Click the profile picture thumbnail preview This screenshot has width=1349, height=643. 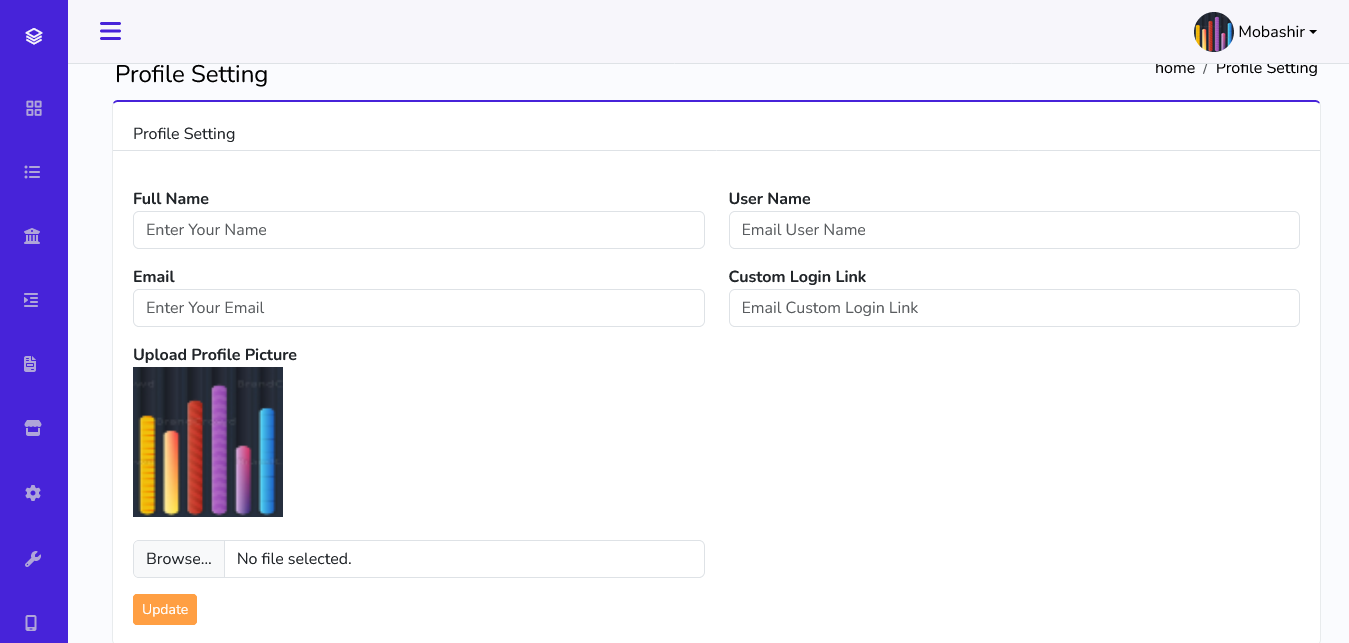207,441
